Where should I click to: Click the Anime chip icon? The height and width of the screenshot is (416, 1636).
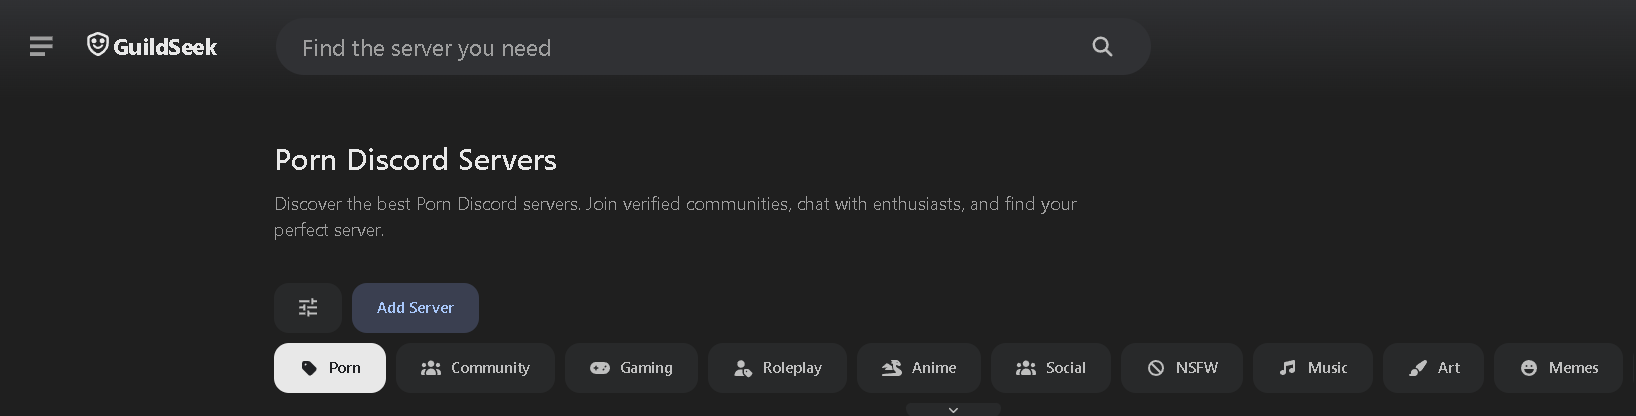[x=892, y=368]
